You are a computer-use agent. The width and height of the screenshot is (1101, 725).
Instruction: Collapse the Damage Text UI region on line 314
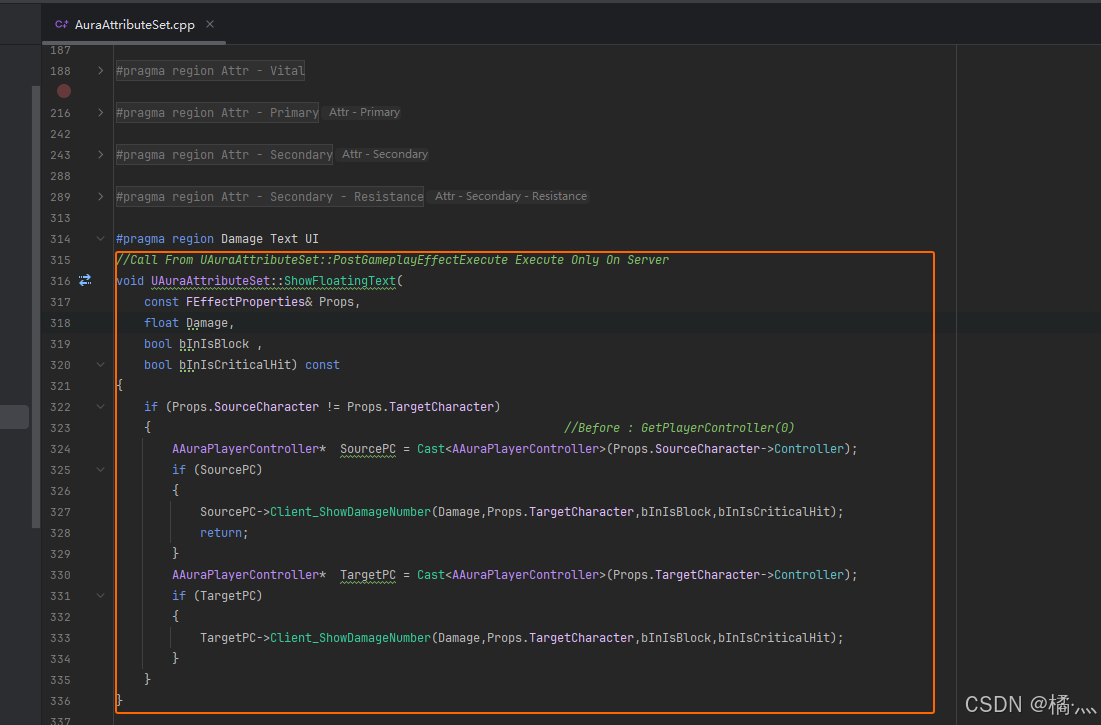pos(100,239)
